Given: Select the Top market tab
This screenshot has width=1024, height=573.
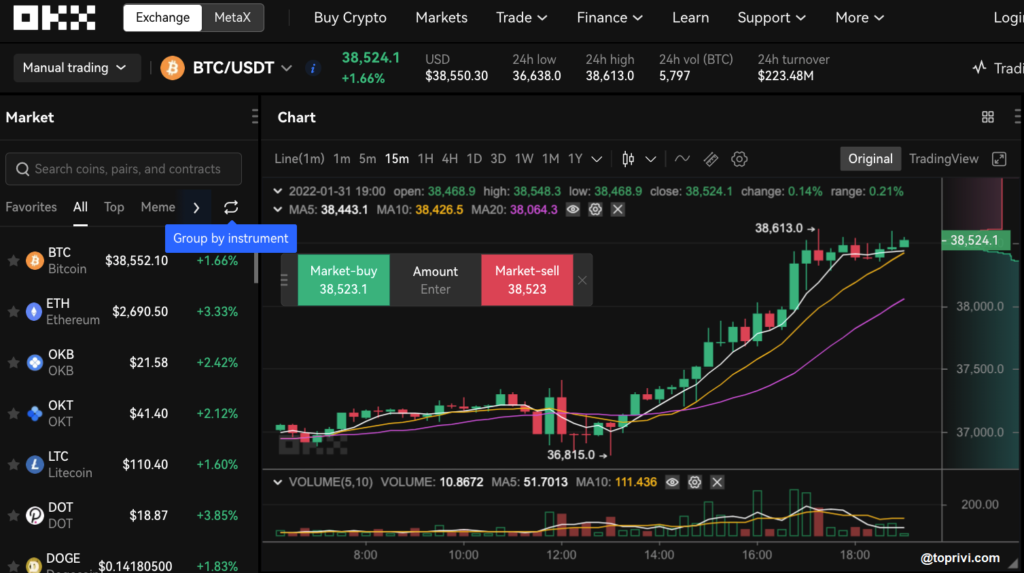Looking at the screenshot, I should [x=114, y=207].
